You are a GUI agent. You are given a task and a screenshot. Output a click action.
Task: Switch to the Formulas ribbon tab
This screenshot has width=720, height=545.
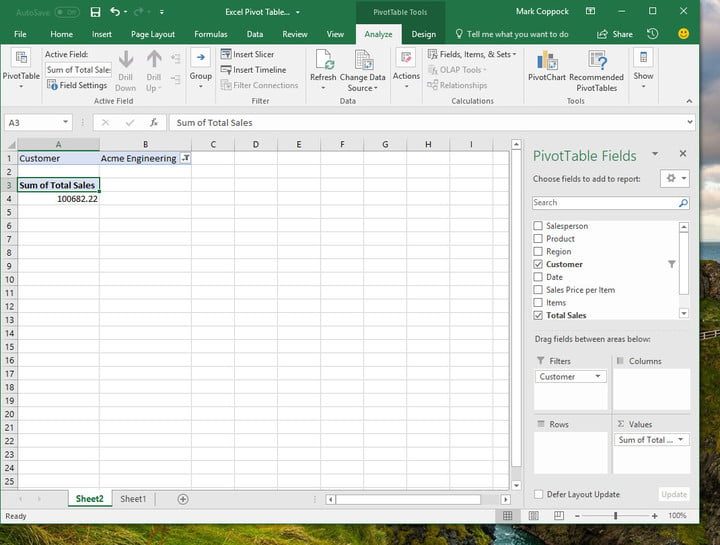click(x=210, y=34)
